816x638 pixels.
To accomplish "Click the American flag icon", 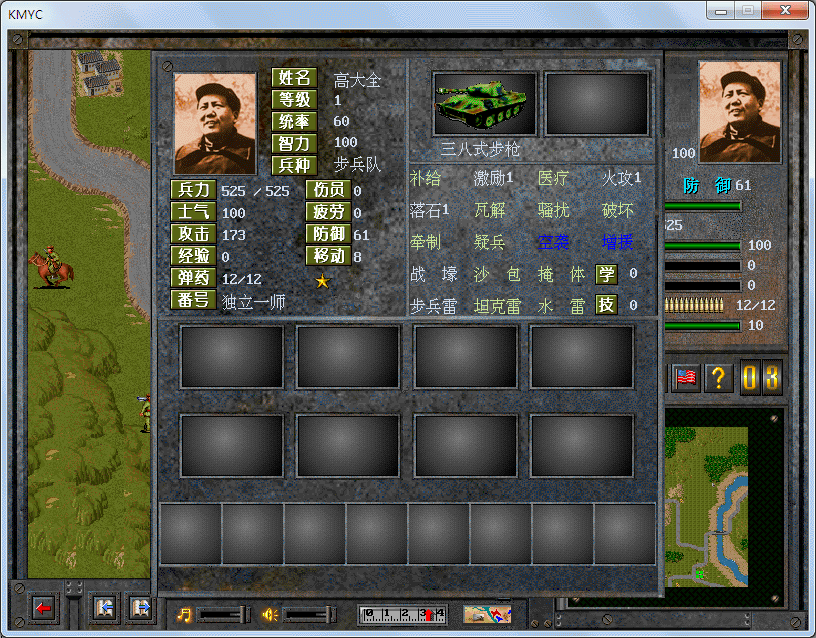I will click(x=686, y=378).
